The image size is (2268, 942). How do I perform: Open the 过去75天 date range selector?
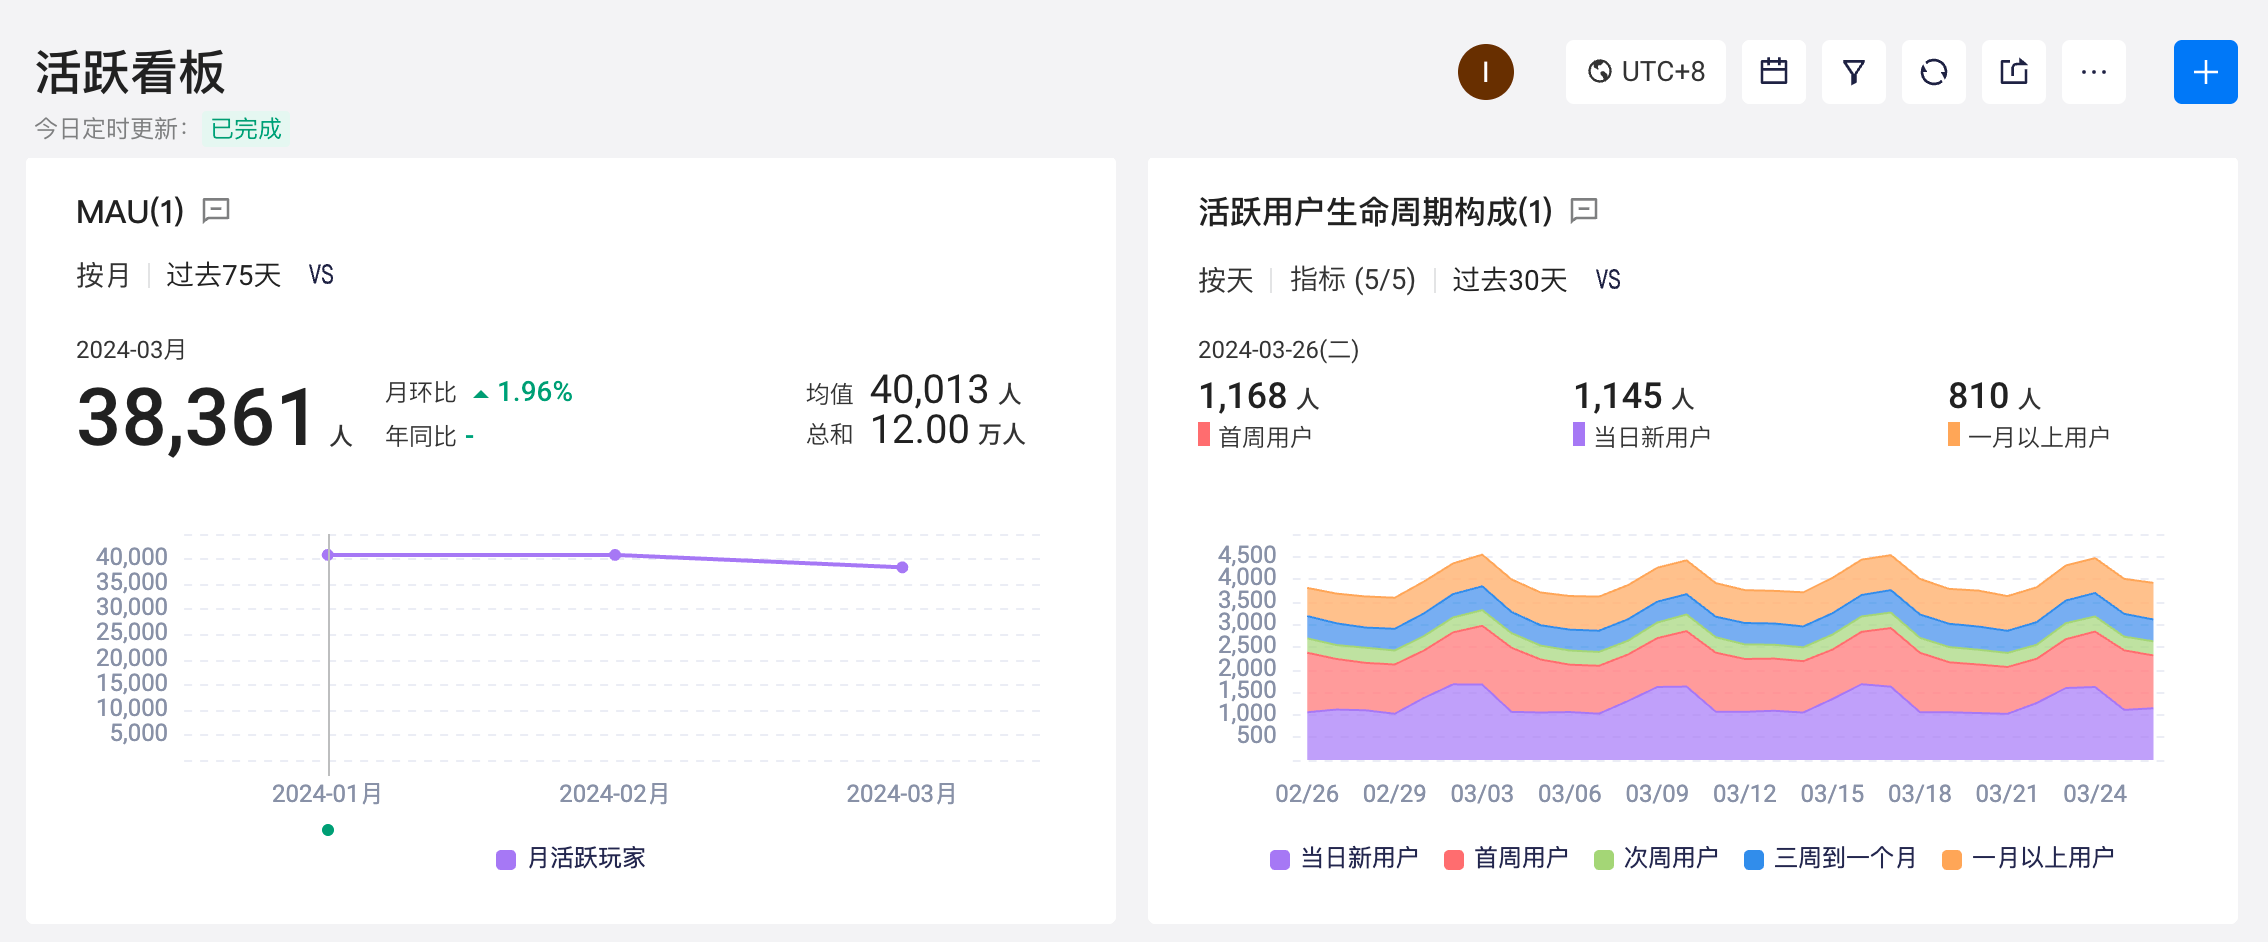tap(223, 275)
